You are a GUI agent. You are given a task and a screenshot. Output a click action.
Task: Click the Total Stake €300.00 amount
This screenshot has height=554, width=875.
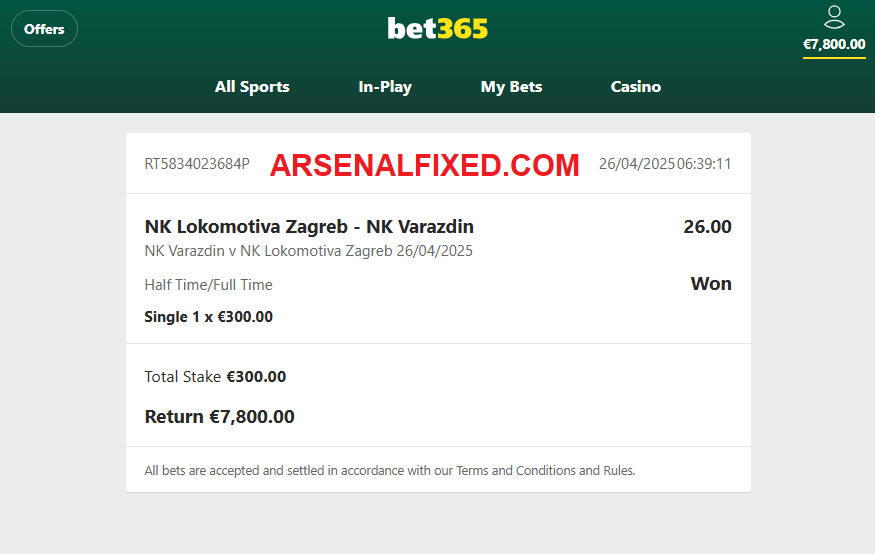click(x=256, y=377)
